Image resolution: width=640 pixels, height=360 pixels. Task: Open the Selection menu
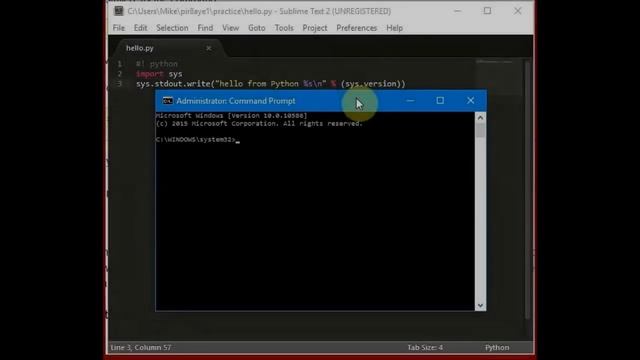coord(172,28)
